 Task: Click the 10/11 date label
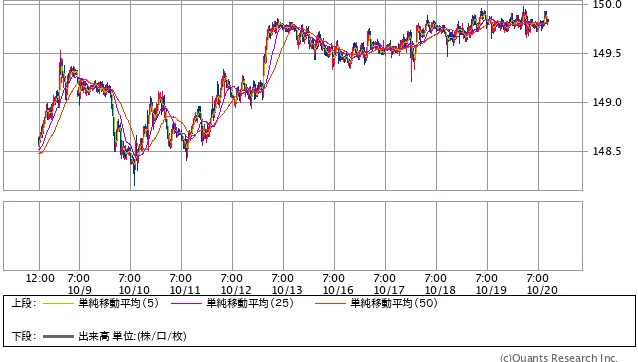coord(185,290)
